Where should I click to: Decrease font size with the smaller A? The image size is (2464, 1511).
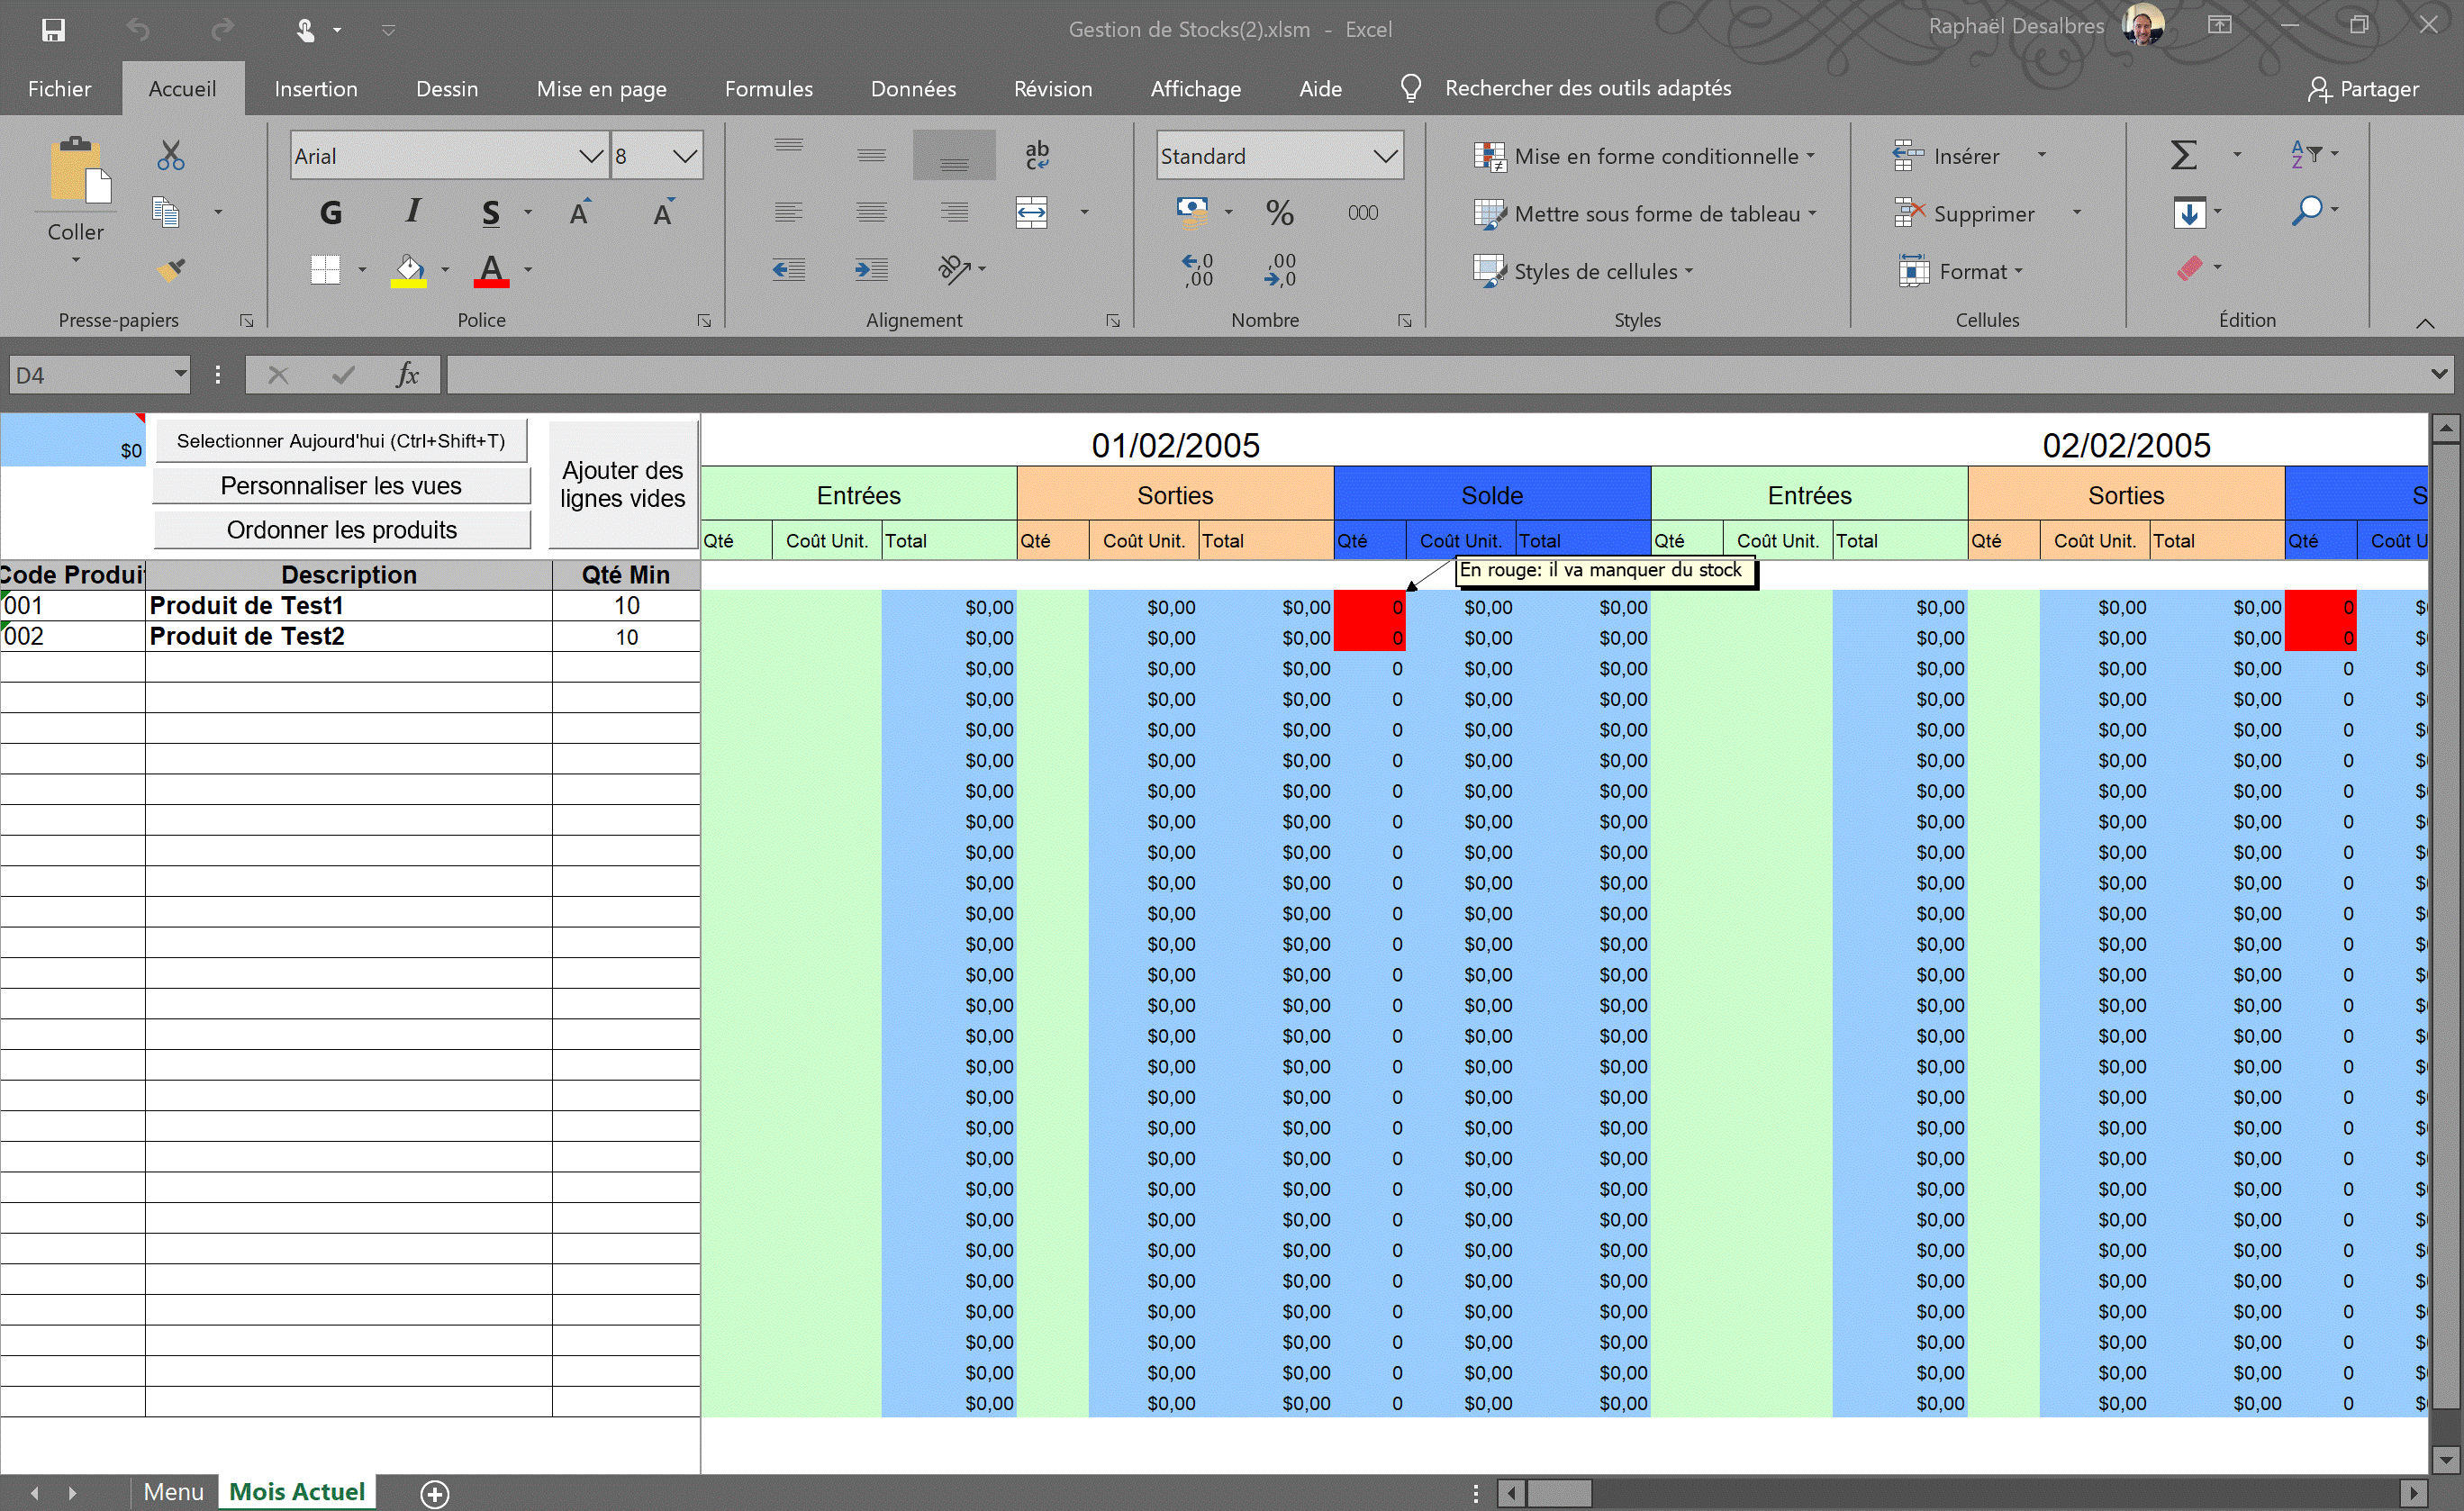pyautogui.click(x=663, y=212)
